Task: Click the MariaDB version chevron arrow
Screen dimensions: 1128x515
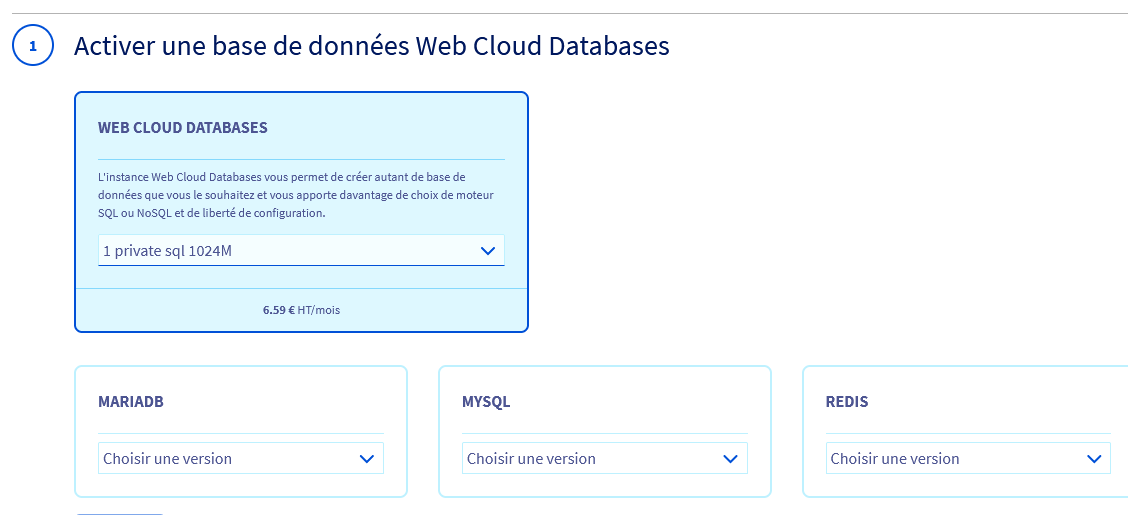Action: [367, 459]
